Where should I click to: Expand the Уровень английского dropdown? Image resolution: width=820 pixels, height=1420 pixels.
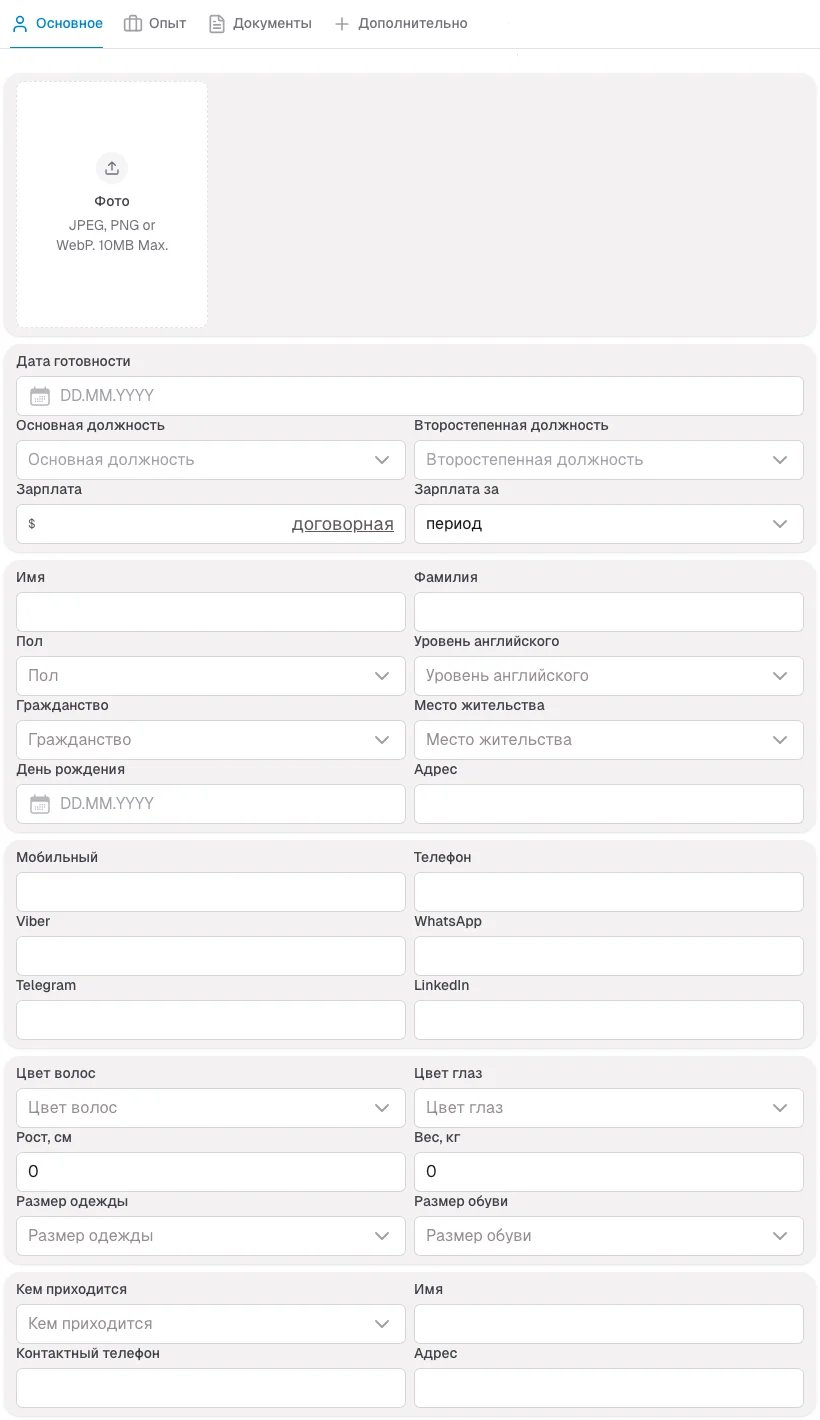(608, 676)
